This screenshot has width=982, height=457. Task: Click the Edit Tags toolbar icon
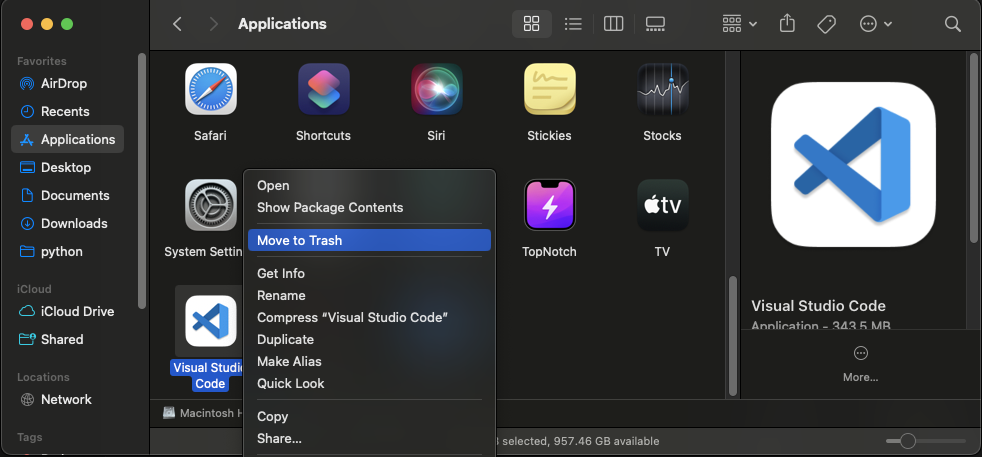(827, 24)
